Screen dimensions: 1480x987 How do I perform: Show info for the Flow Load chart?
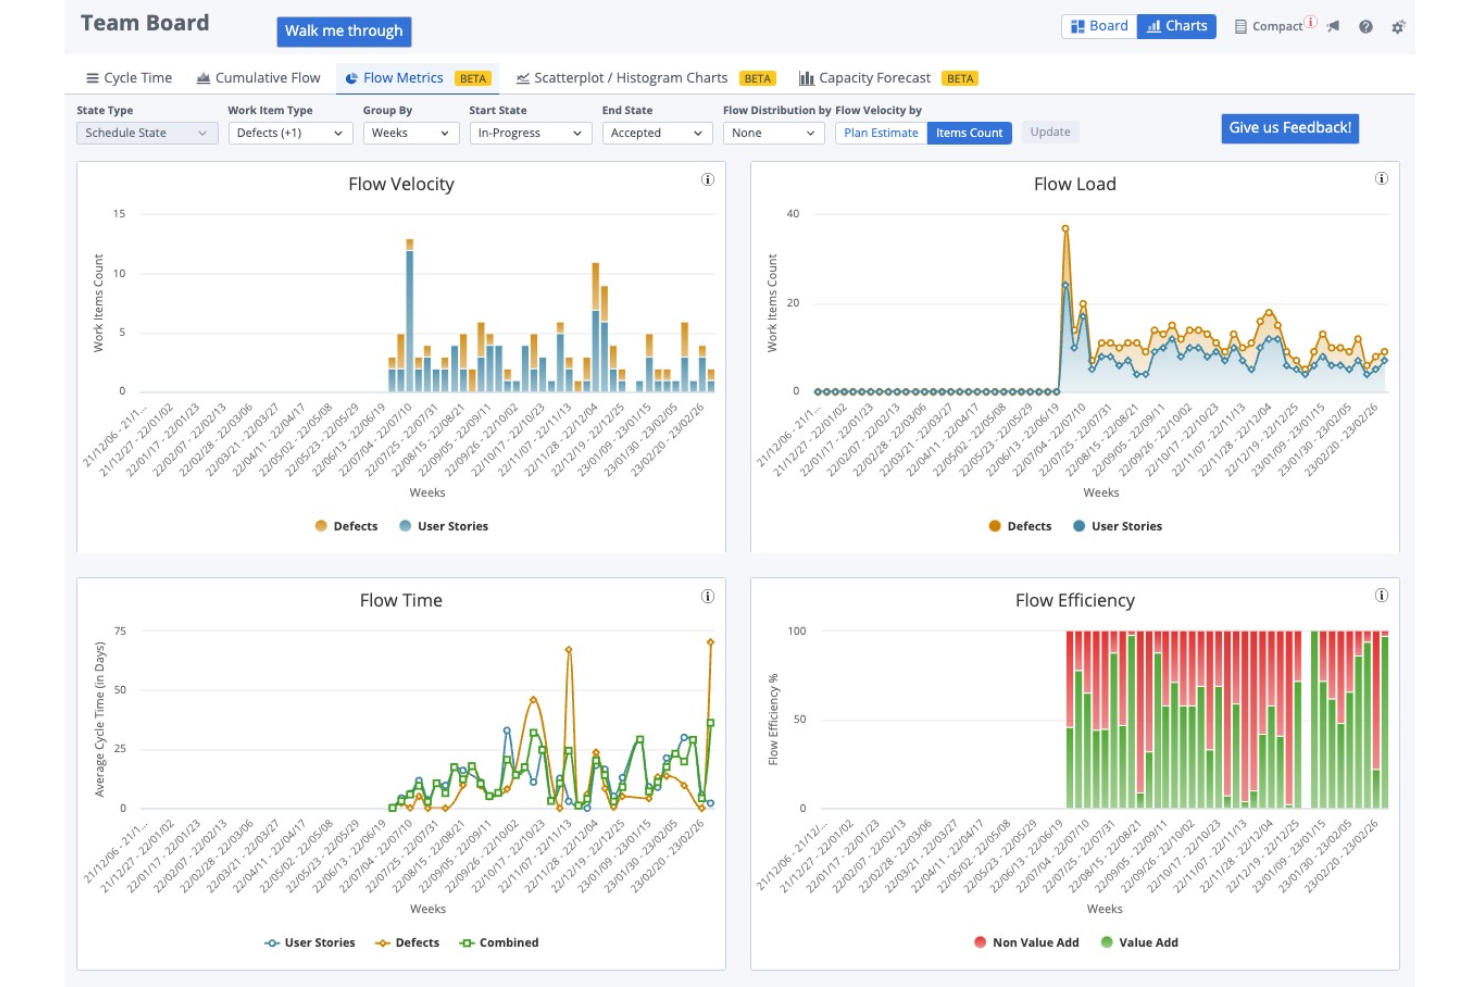click(x=1382, y=179)
